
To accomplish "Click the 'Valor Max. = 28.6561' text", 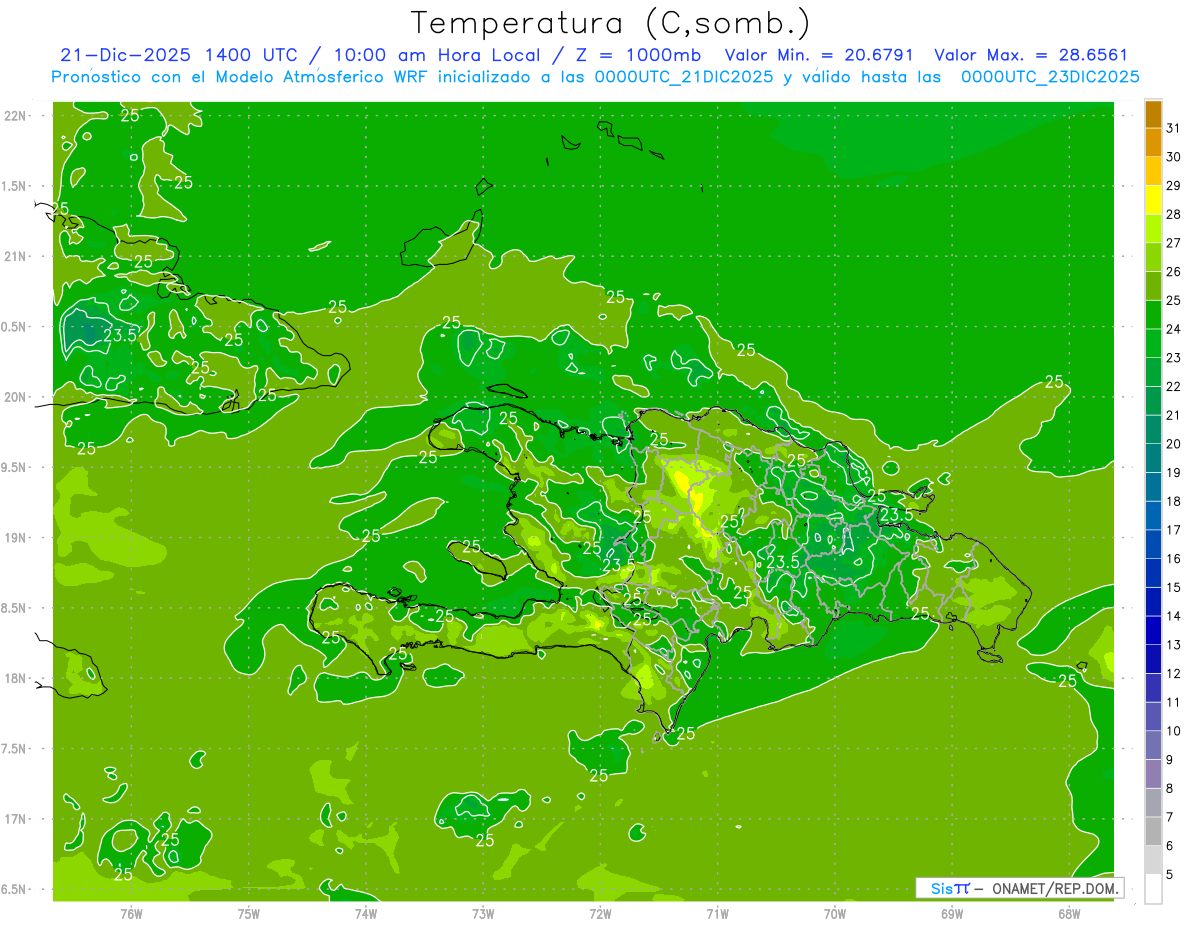I will click(1031, 55).
